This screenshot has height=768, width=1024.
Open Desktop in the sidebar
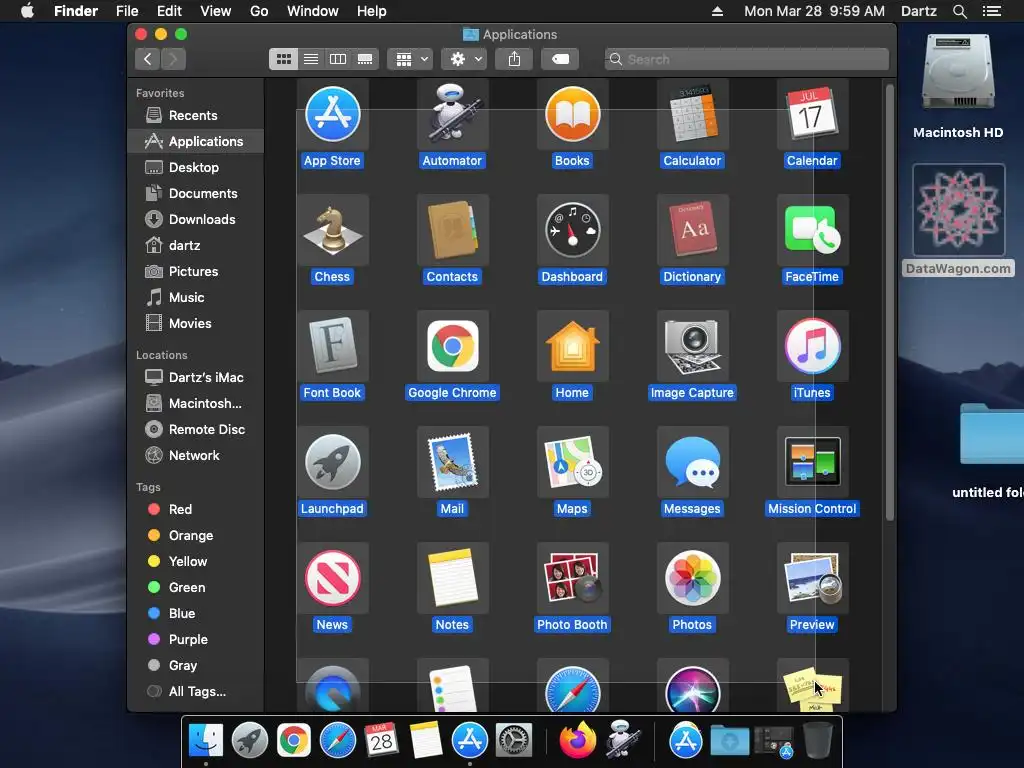click(x=195, y=167)
